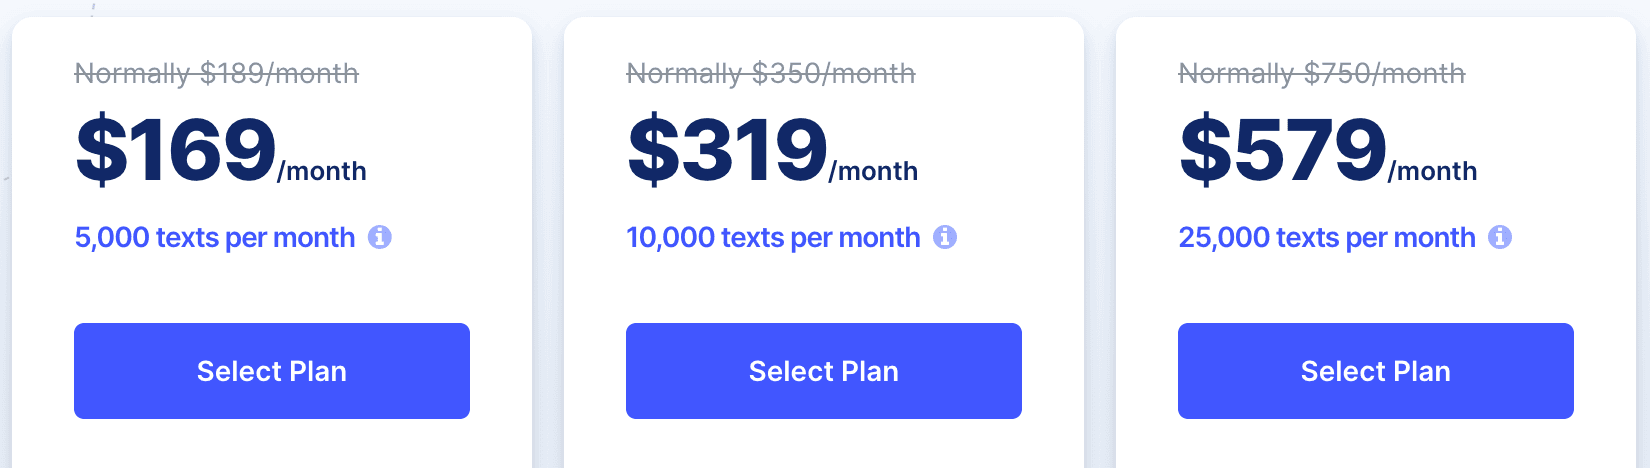The width and height of the screenshot is (1650, 468).
Task: Click the /month suffix after $319
Action: coord(874,172)
